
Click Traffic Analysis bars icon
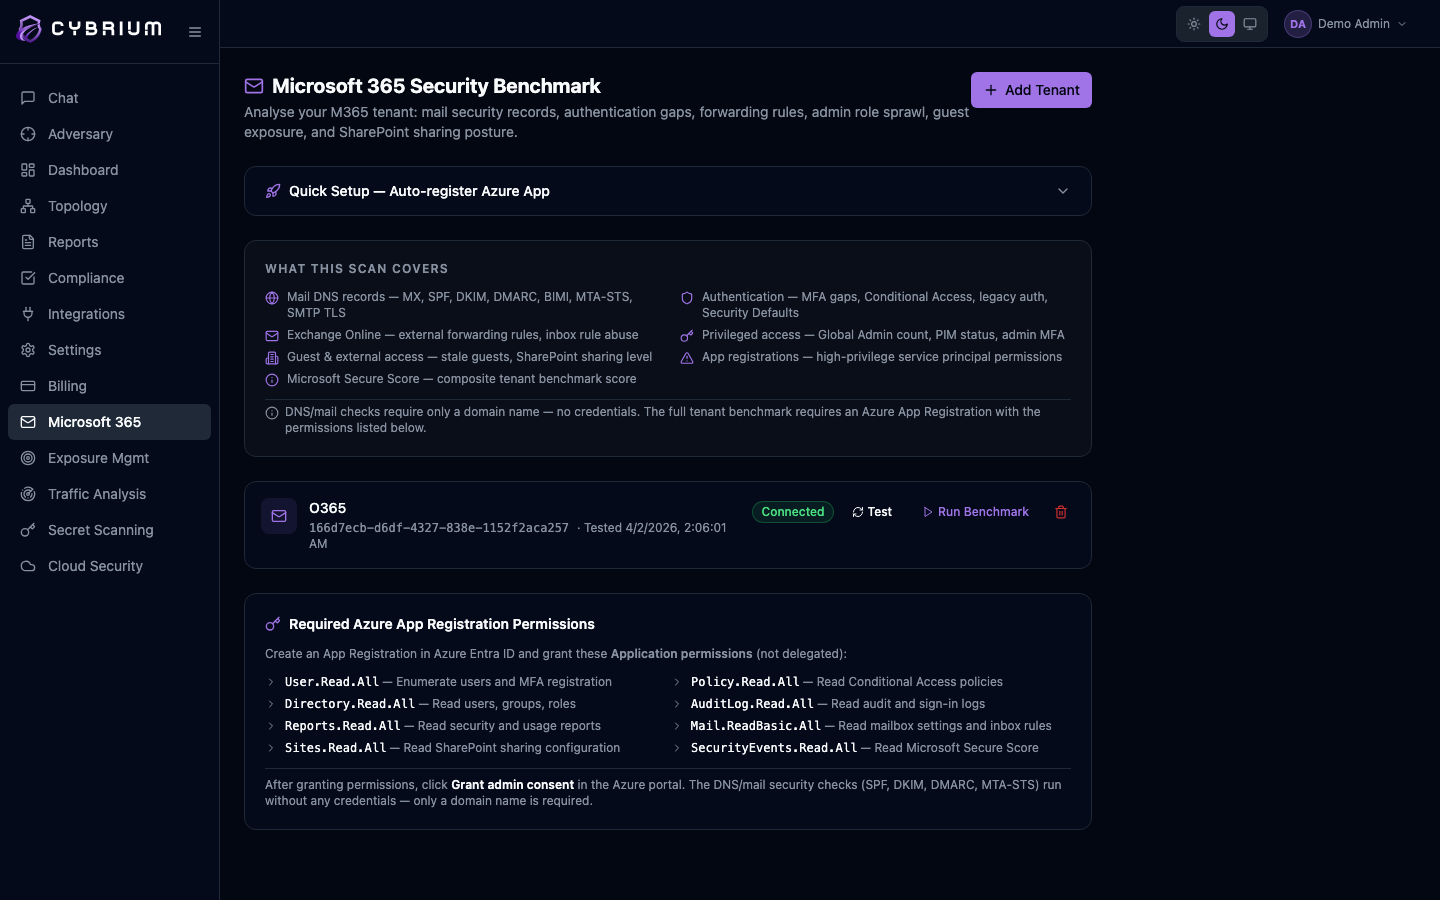click(28, 494)
